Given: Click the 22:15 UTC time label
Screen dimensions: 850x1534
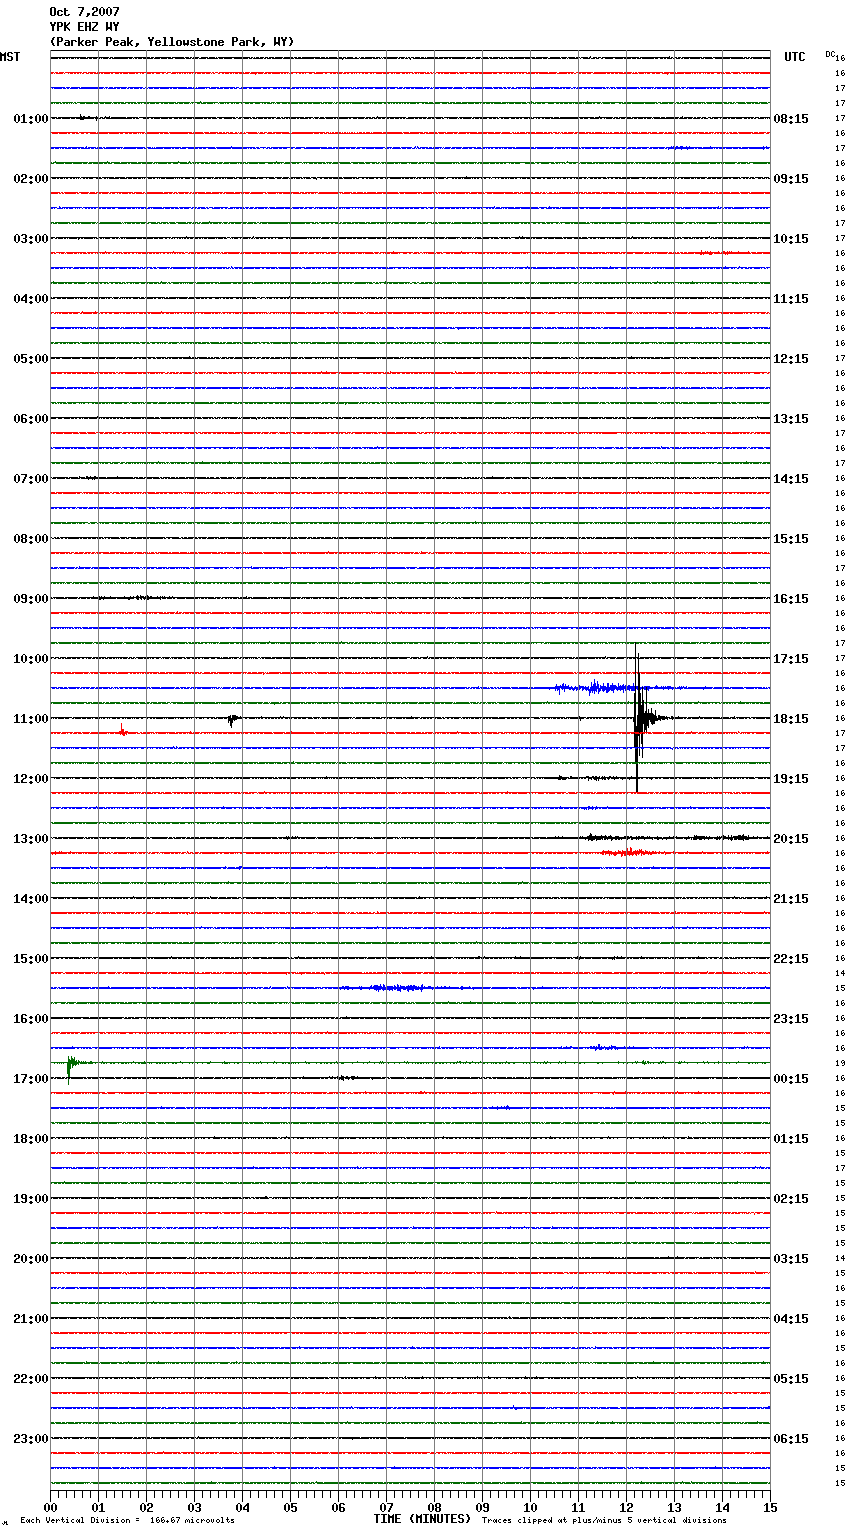Looking at the screenshot, I should tap(791, 959).
